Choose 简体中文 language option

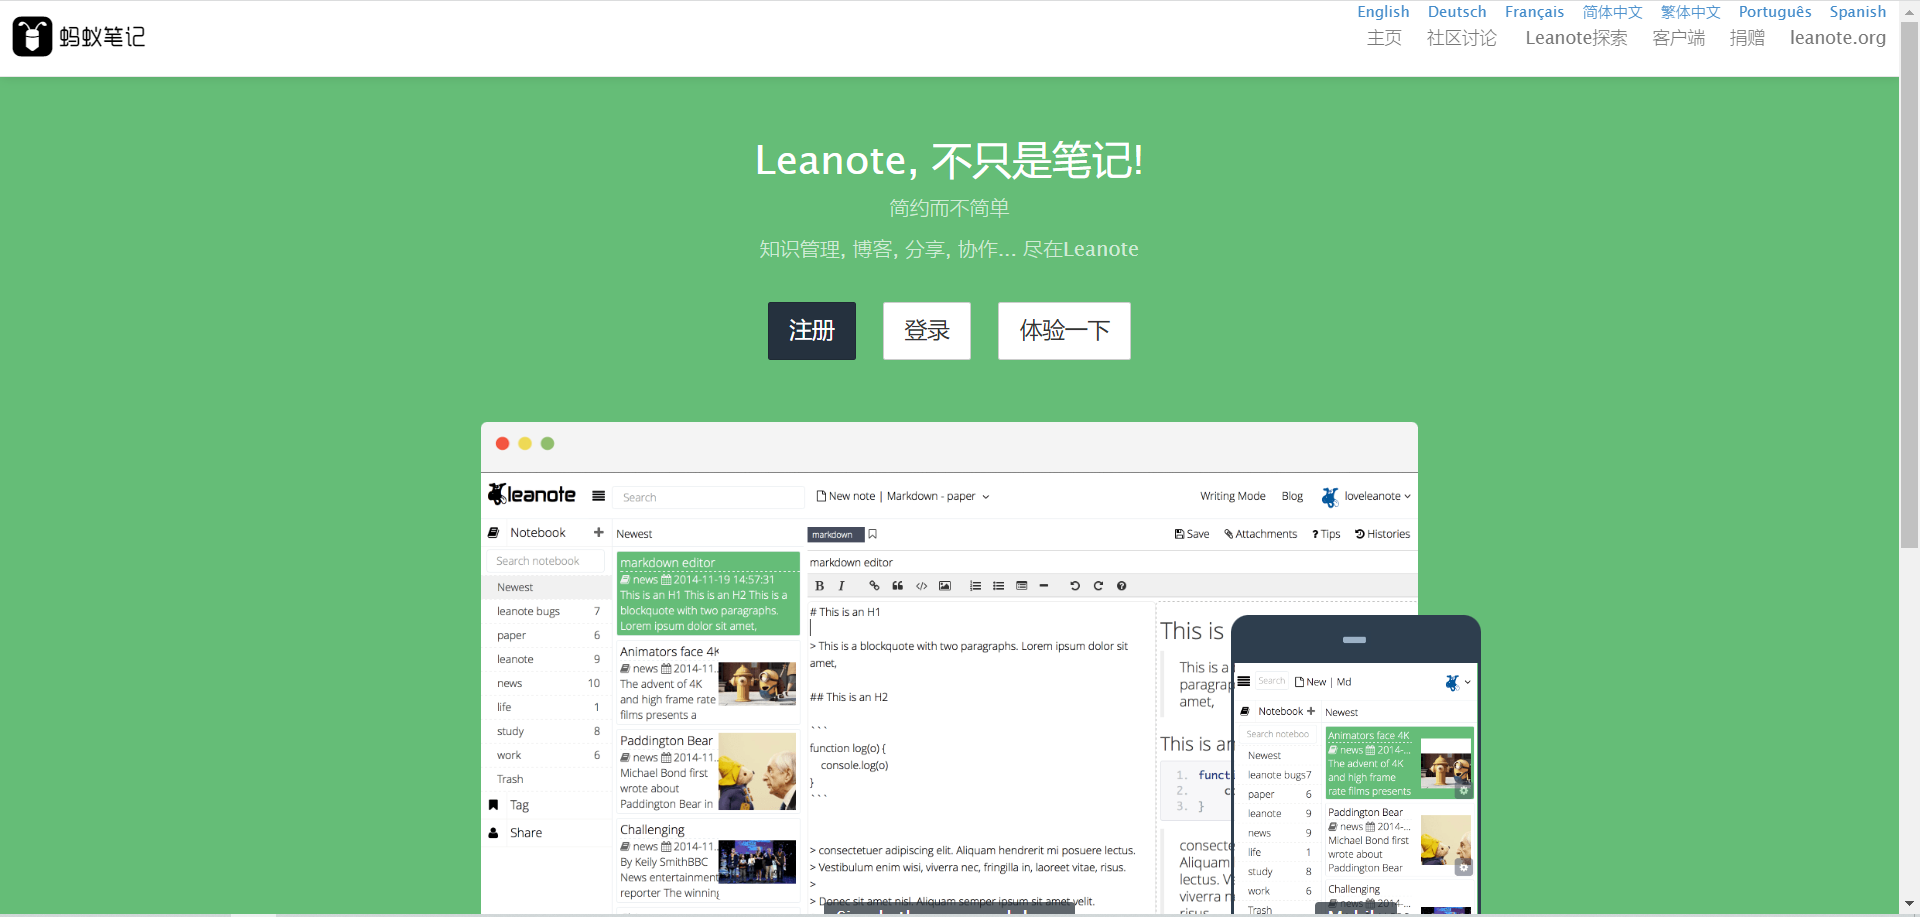(1612, 12)
